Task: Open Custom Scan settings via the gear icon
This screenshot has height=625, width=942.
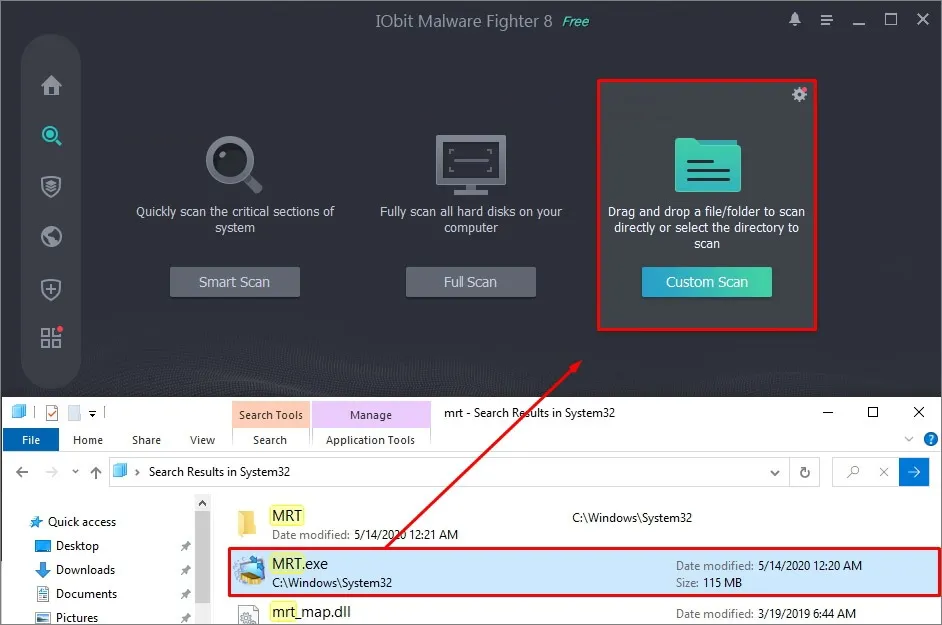Action: (799, 93)
